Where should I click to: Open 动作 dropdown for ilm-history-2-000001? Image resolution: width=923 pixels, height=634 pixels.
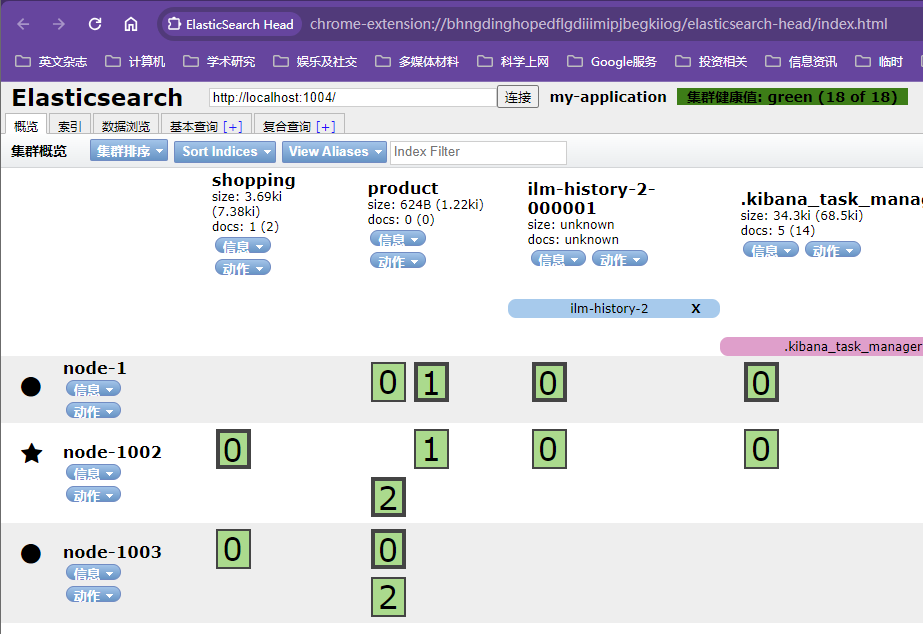coord(620,258)
